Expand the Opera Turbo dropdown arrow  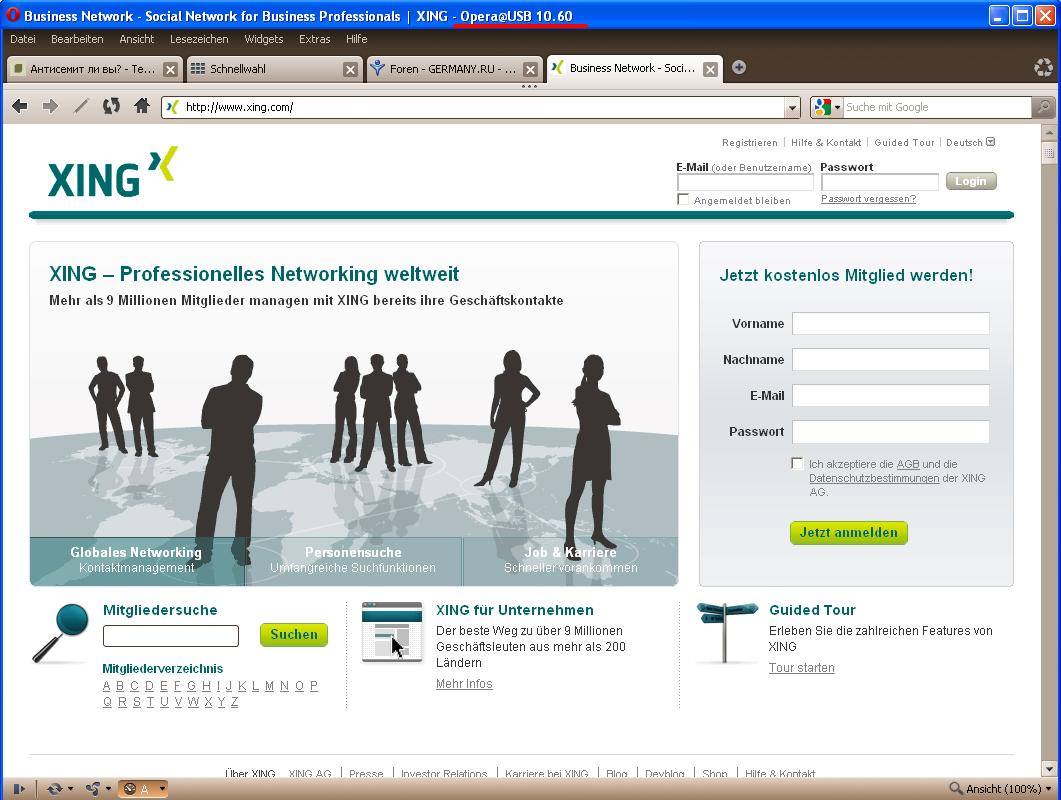pos(162,788)
